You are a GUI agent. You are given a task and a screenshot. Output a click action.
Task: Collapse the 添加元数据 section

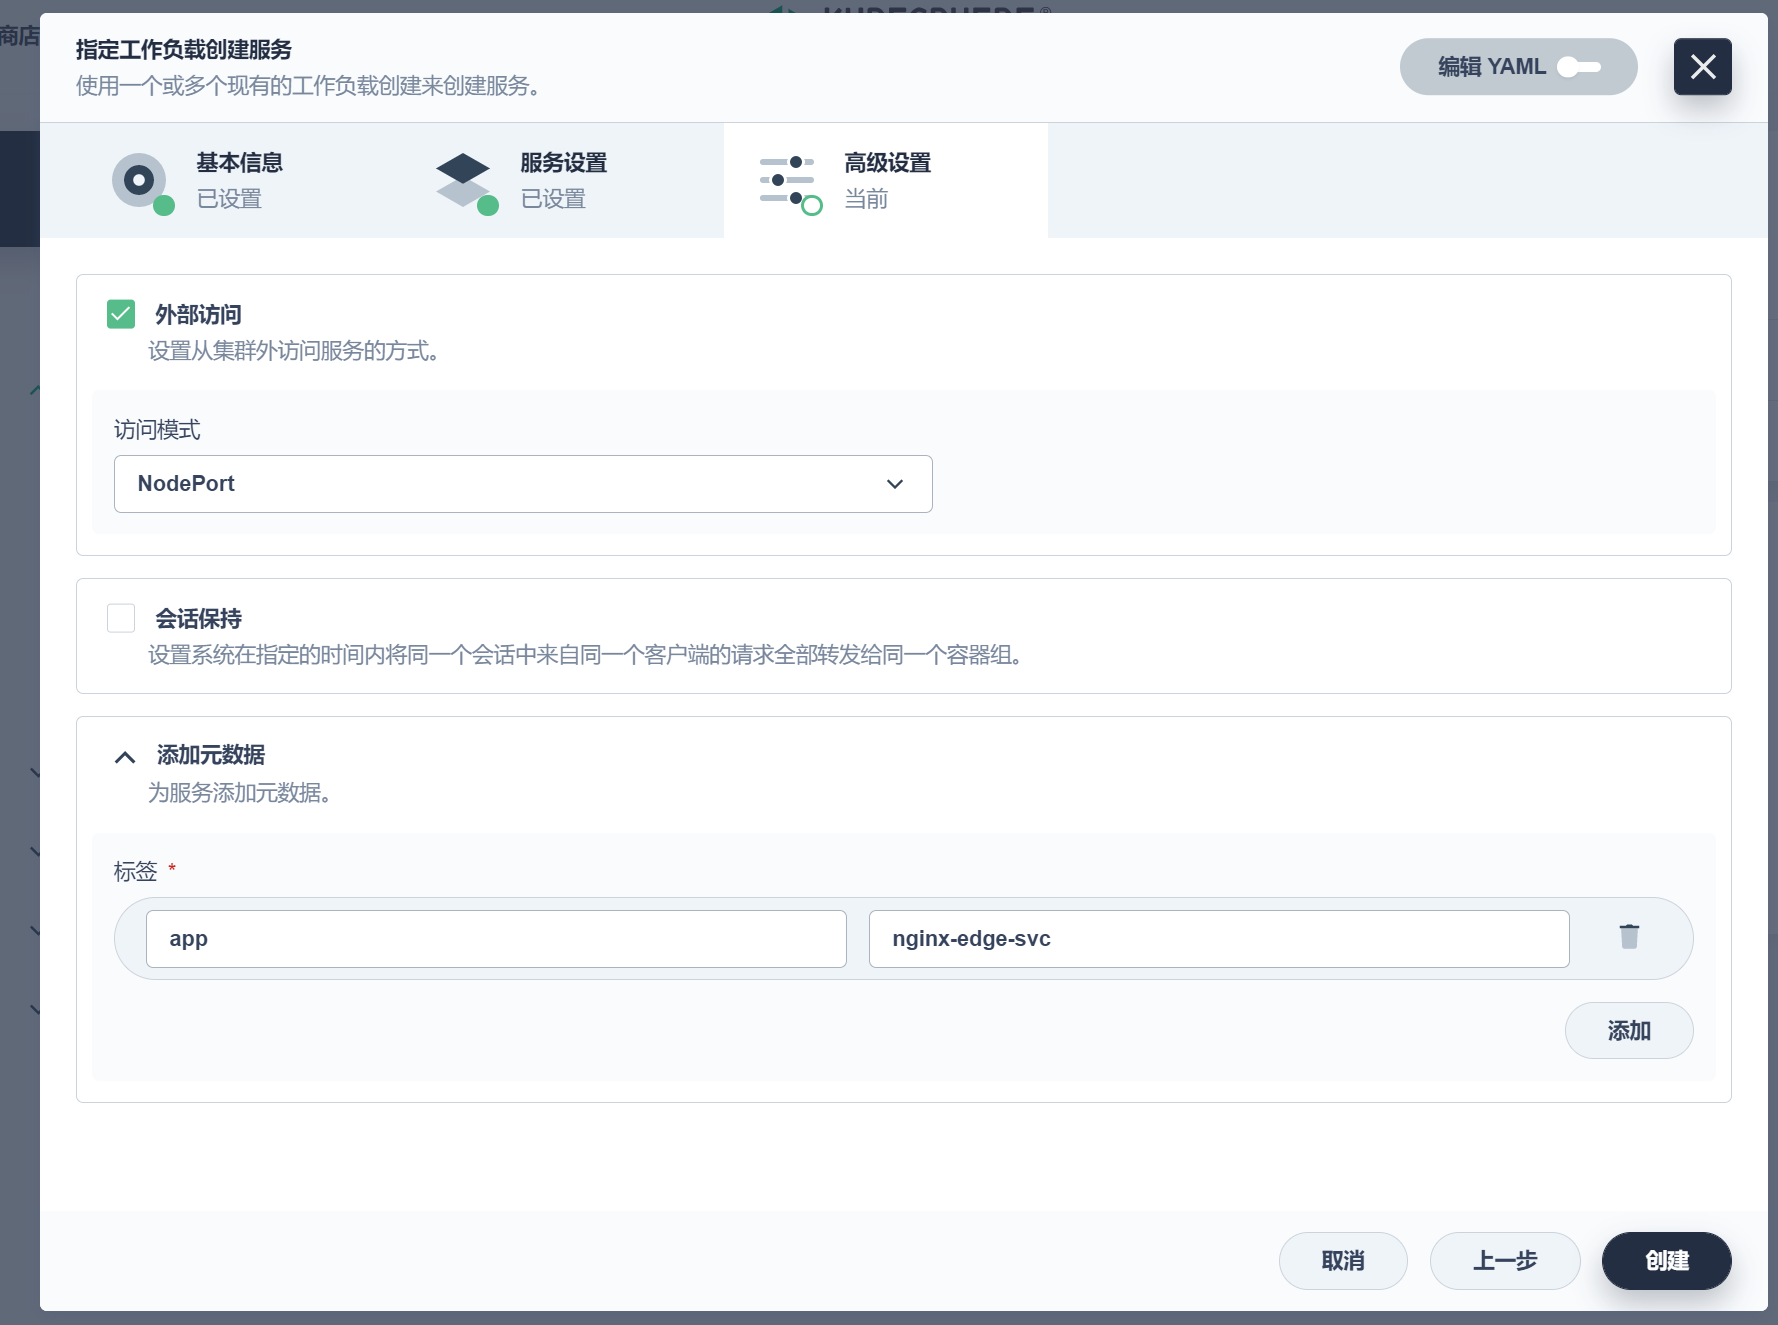click(x=125, y=757)
